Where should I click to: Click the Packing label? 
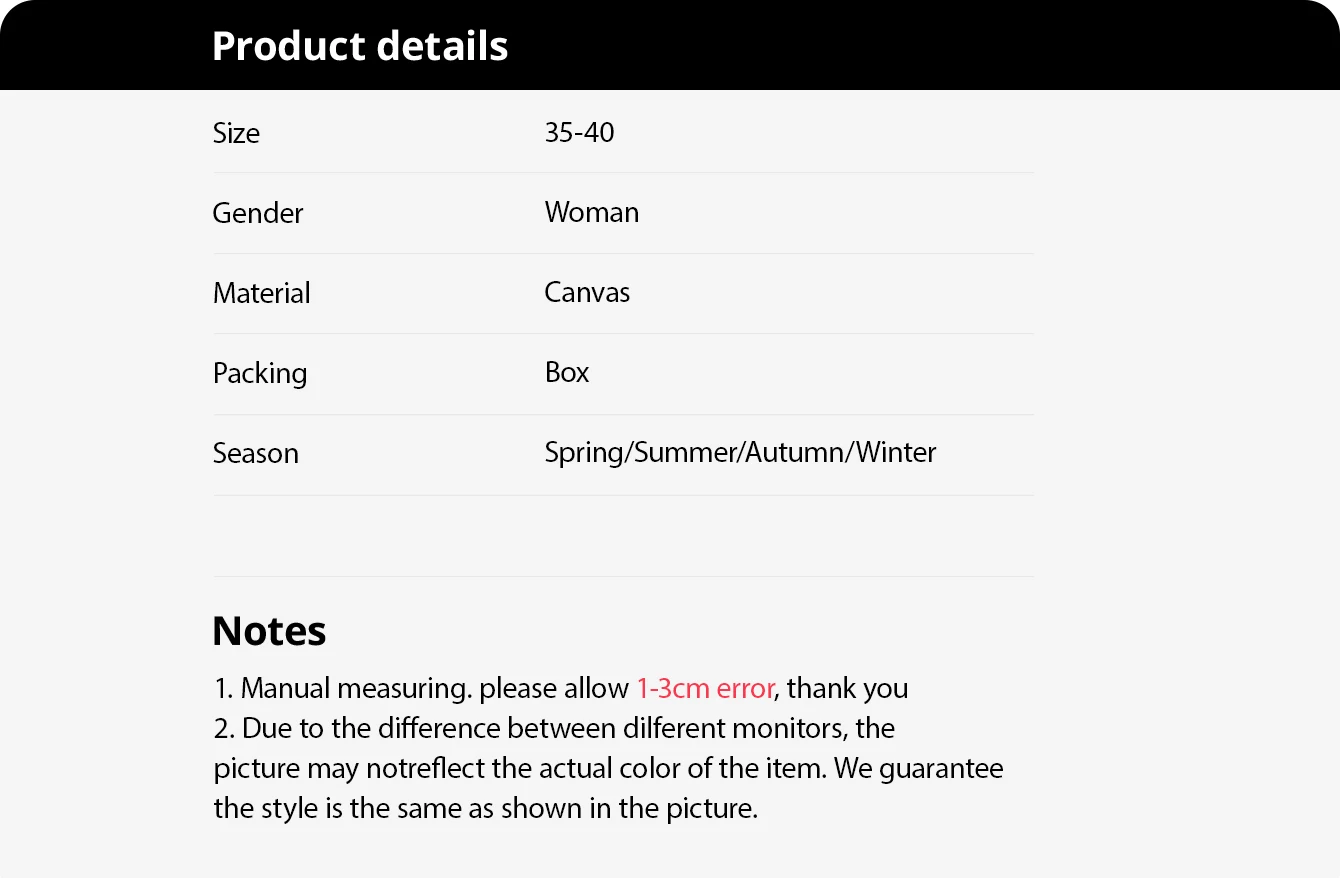pyautogui.click(x=259, y=373)
